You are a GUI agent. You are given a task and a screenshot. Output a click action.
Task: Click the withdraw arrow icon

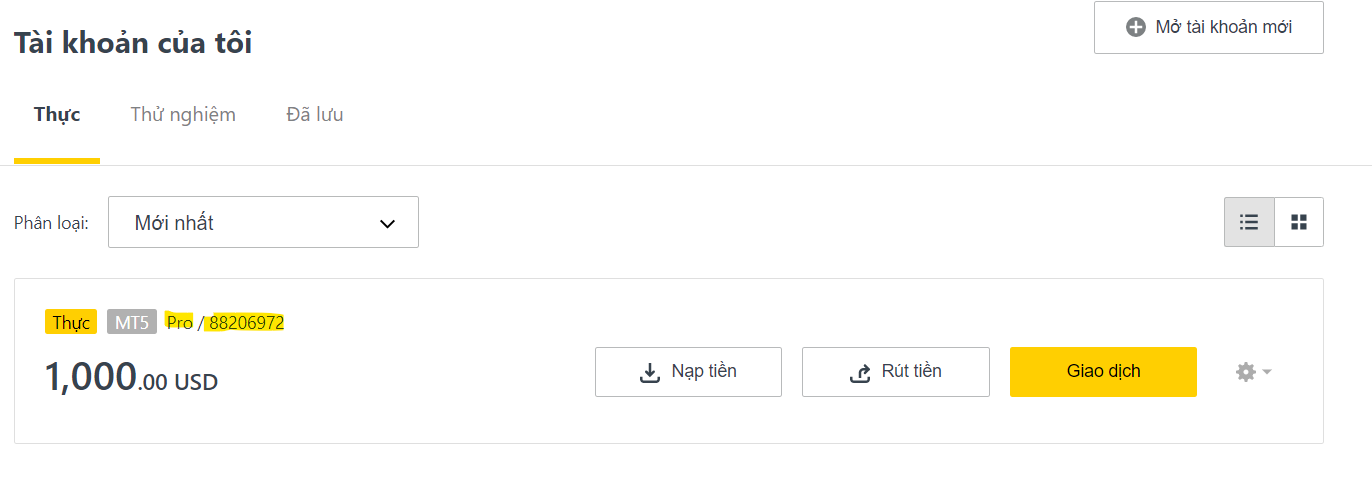859,372
